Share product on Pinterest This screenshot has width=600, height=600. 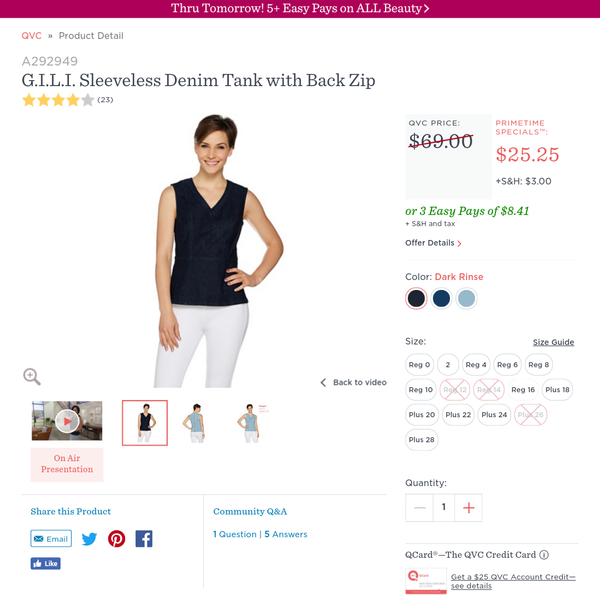click(x=116, y=539)
